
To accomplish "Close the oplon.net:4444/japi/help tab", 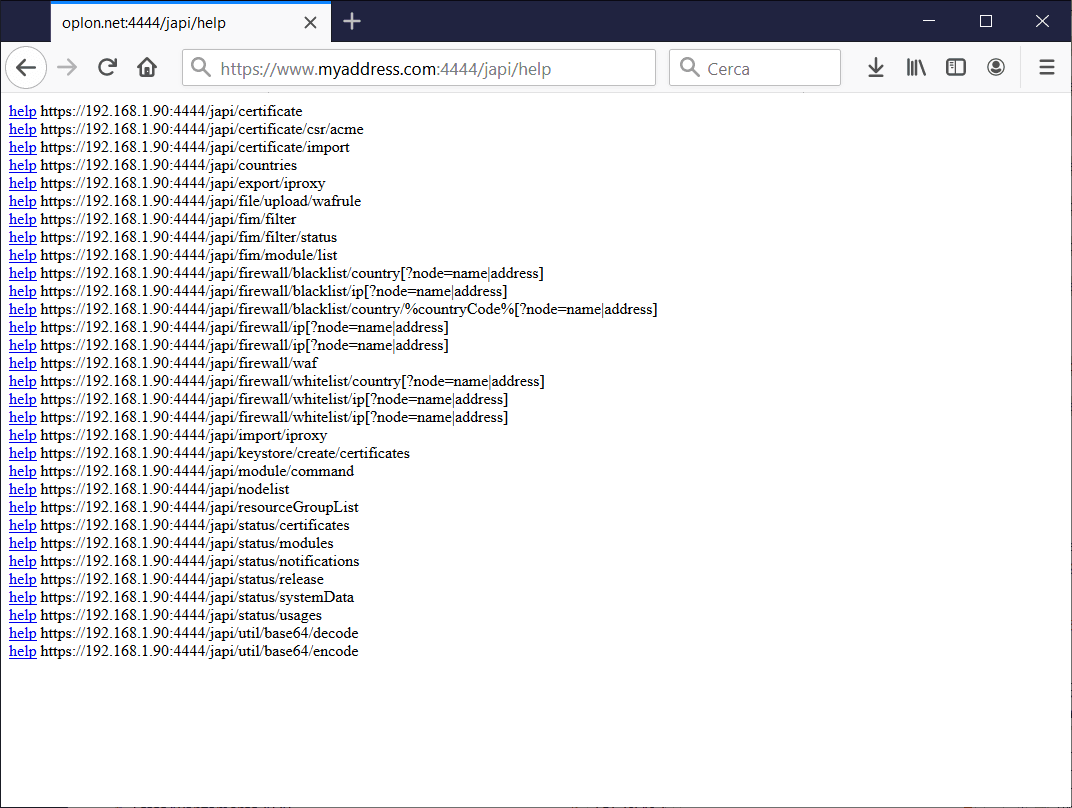I will [x=310, y=23].
